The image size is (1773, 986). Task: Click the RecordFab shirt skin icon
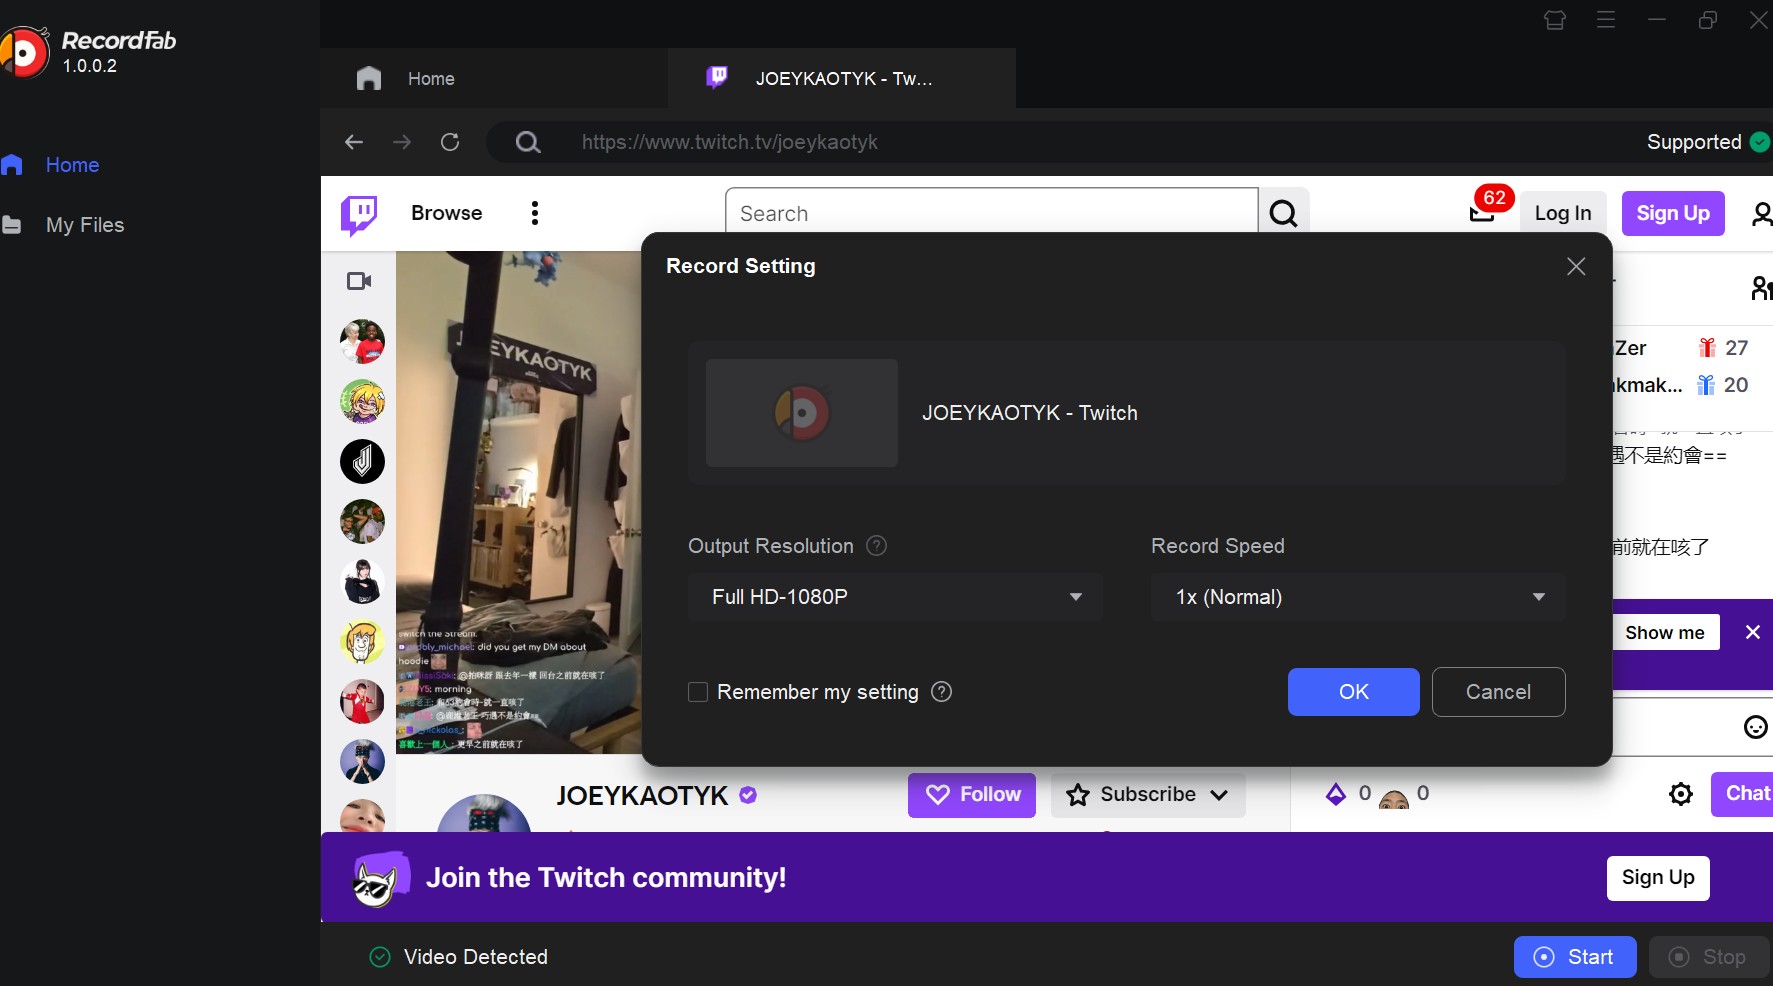pos(1555,20)
